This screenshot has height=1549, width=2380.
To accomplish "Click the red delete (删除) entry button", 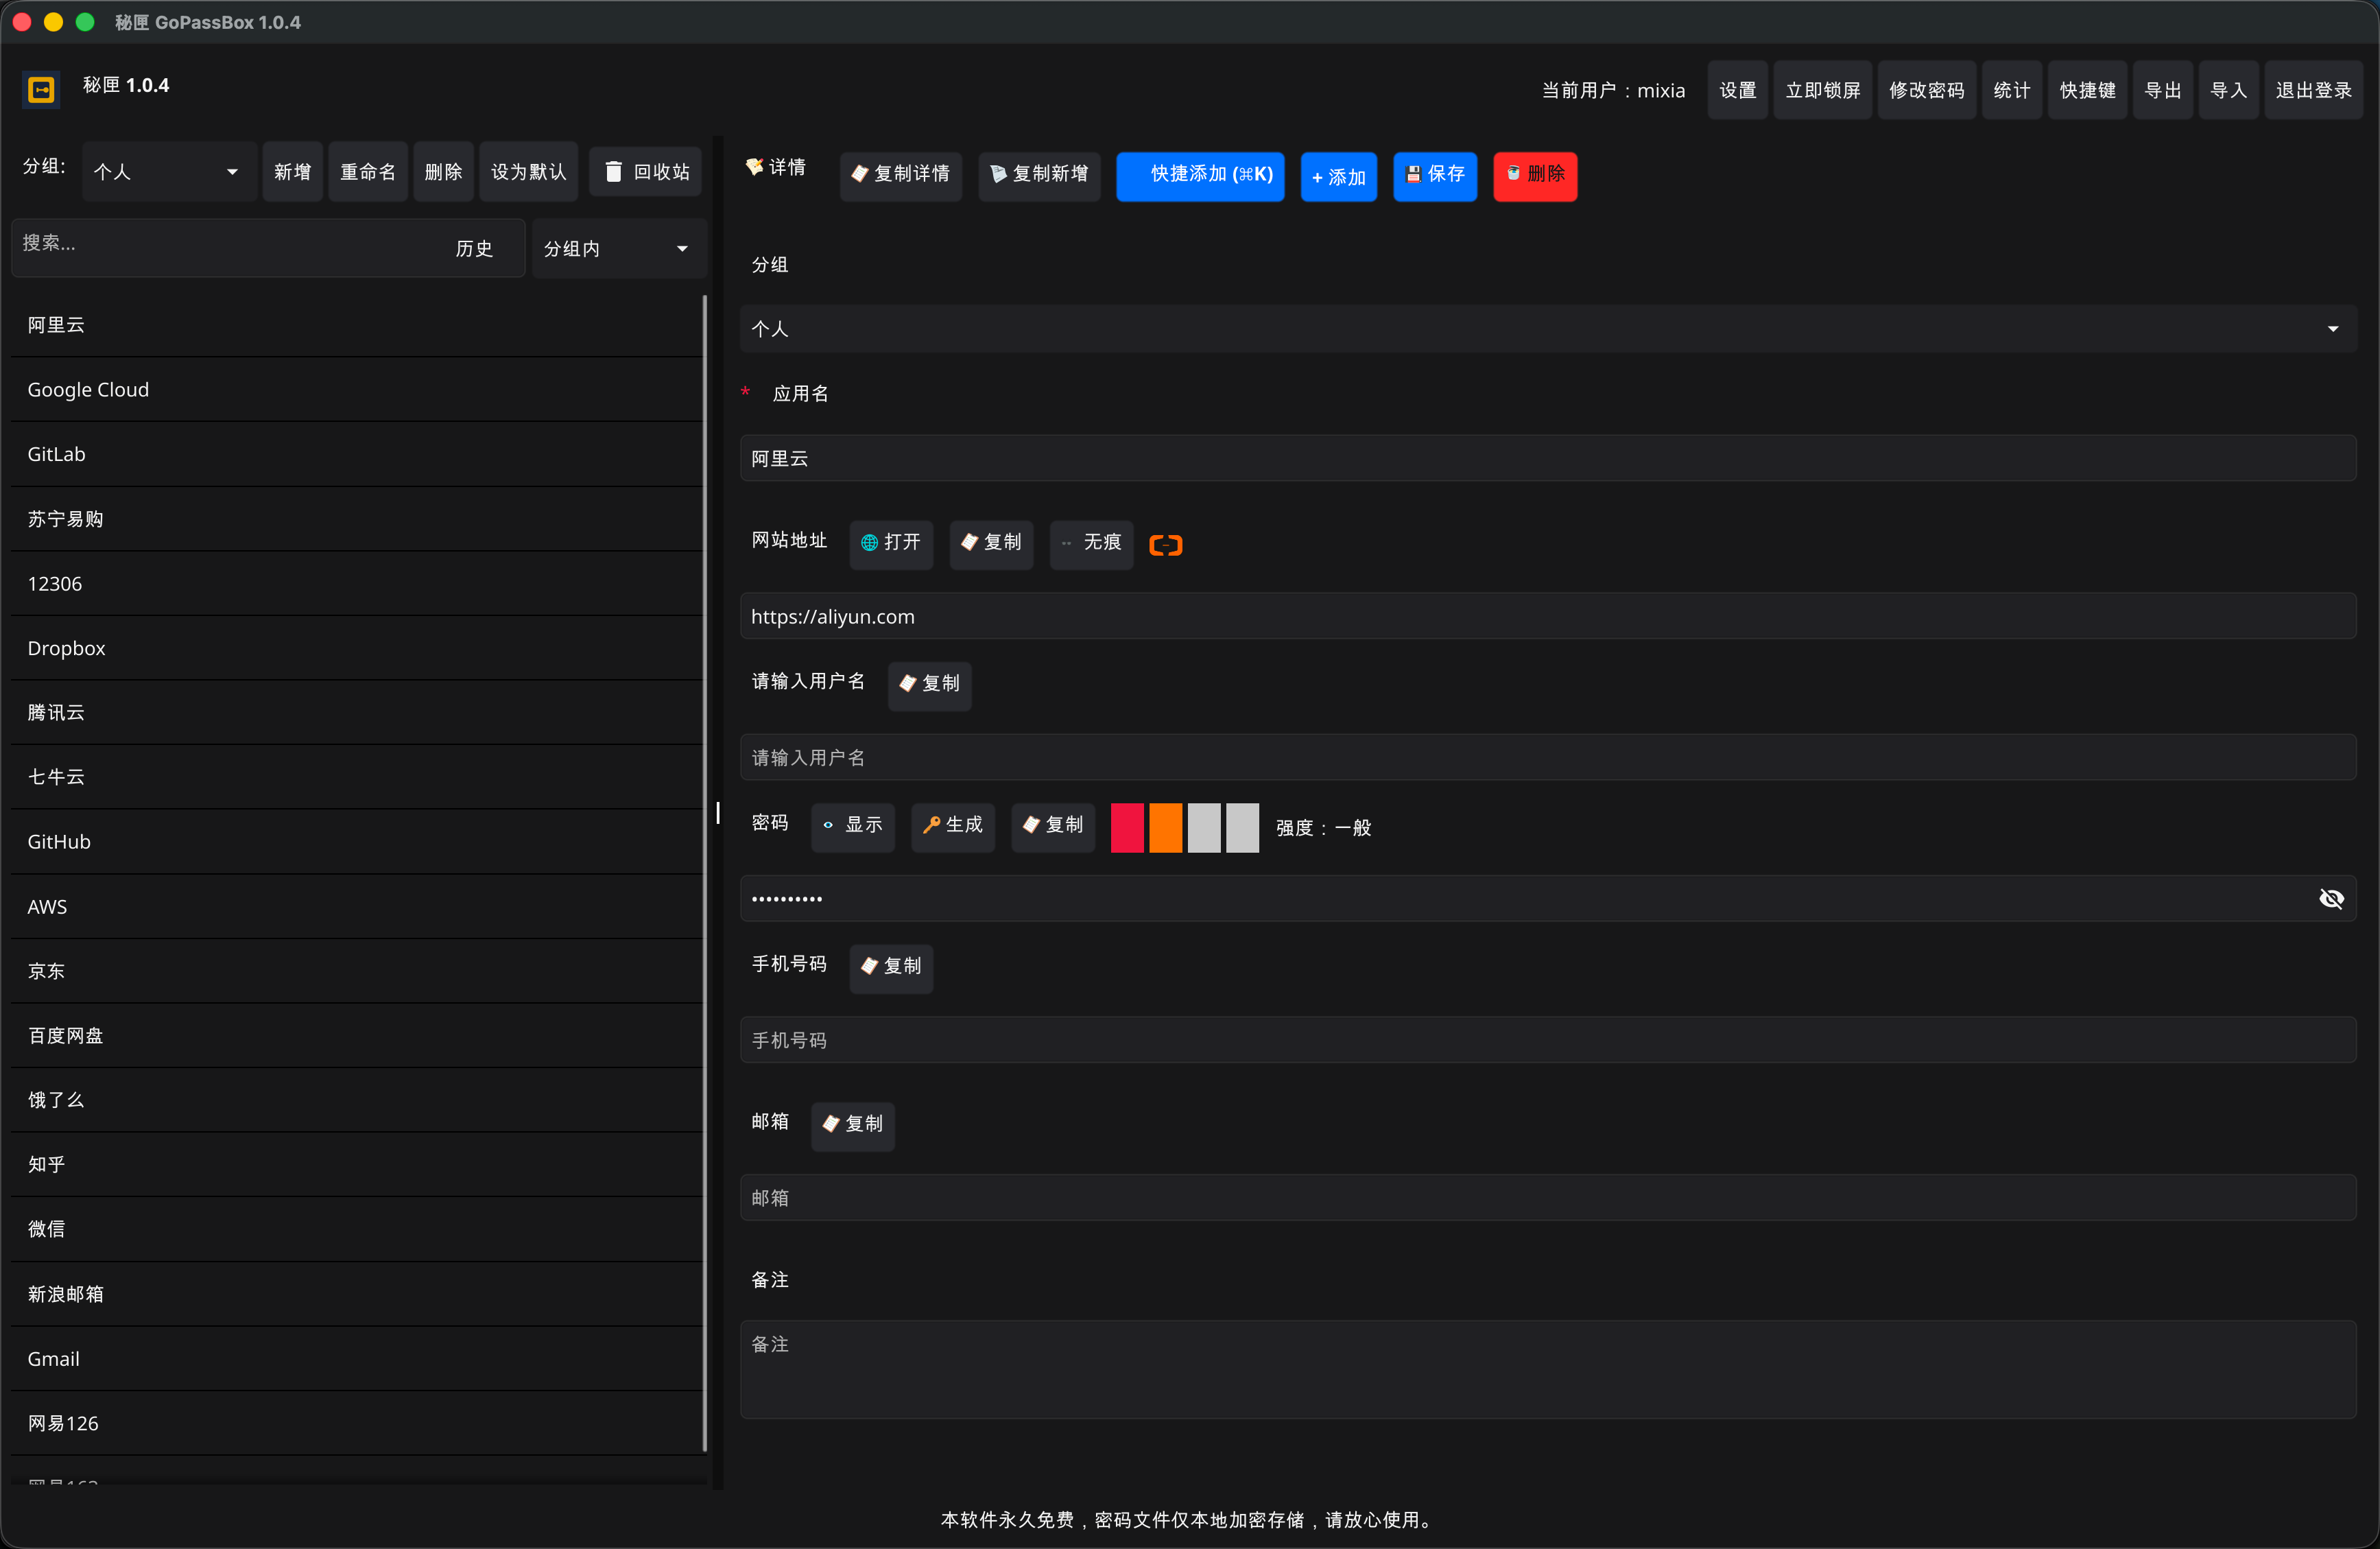I will pyautogui.click(x=1534, y=175).
